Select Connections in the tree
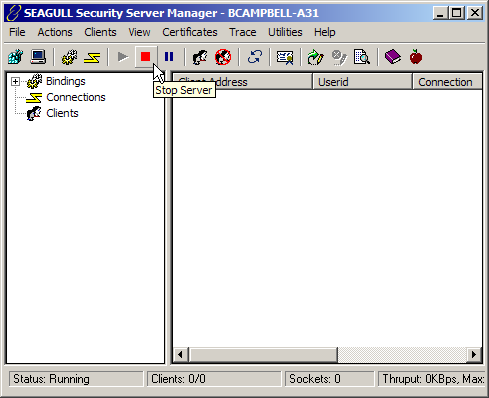Image resolution: width=489 pixels, height=398 pixels. [76, 97]
